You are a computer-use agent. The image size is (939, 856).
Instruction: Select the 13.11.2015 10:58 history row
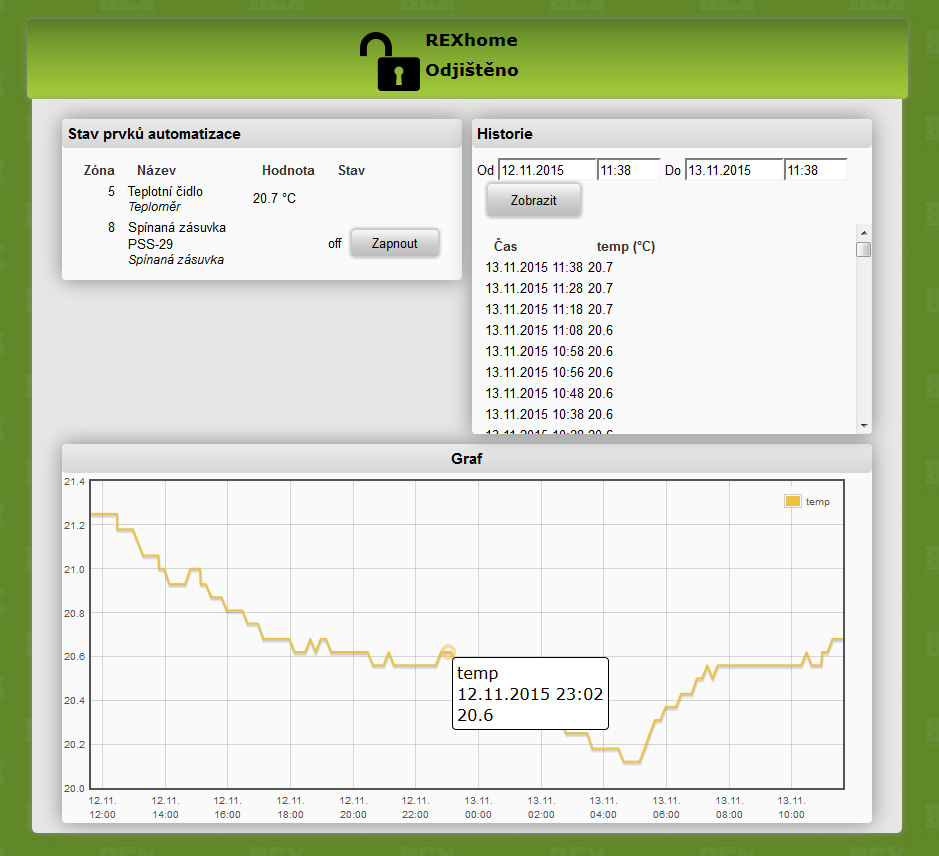[x=549, y=351]
